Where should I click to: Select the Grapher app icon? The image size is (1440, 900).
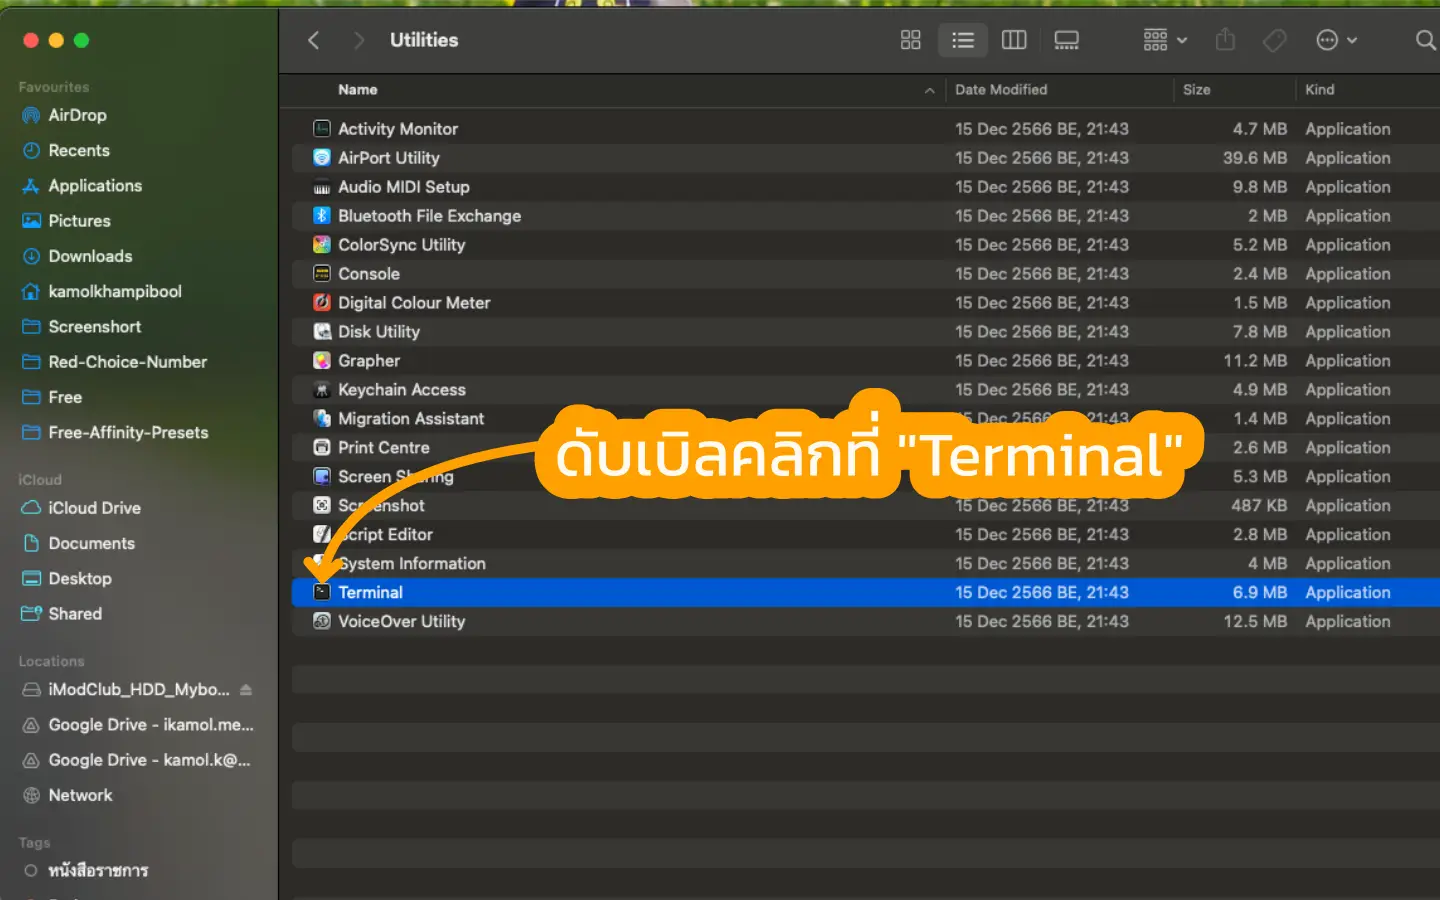point(322,361)
